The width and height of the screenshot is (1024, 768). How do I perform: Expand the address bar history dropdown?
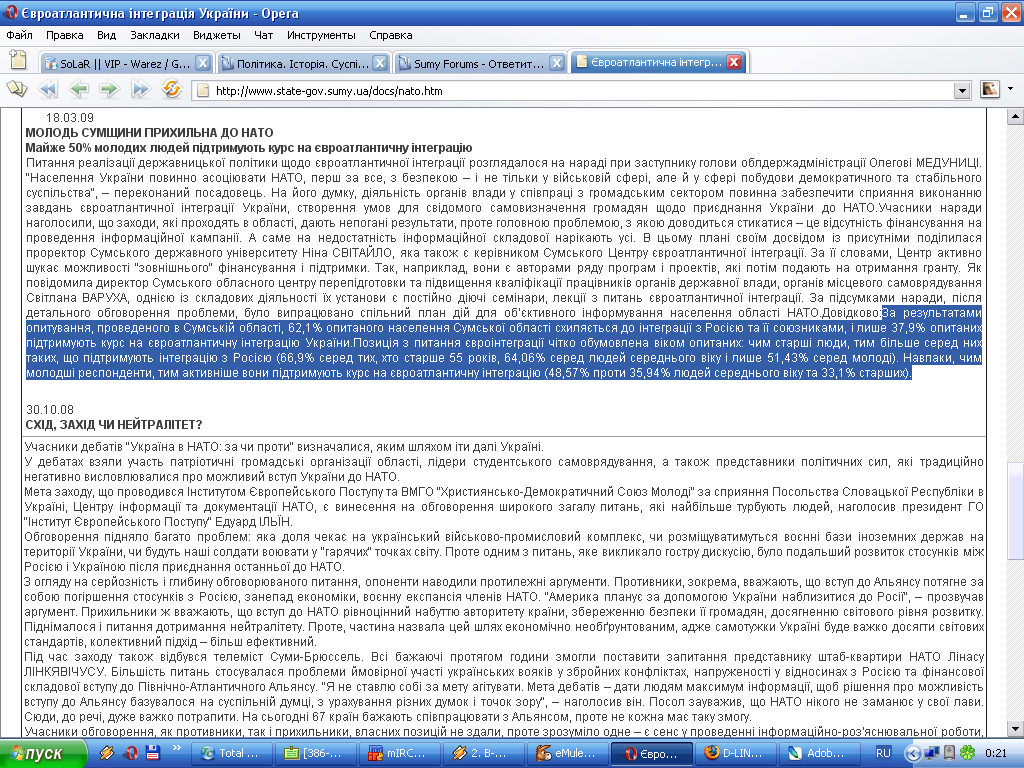click(x=962, y=90)
